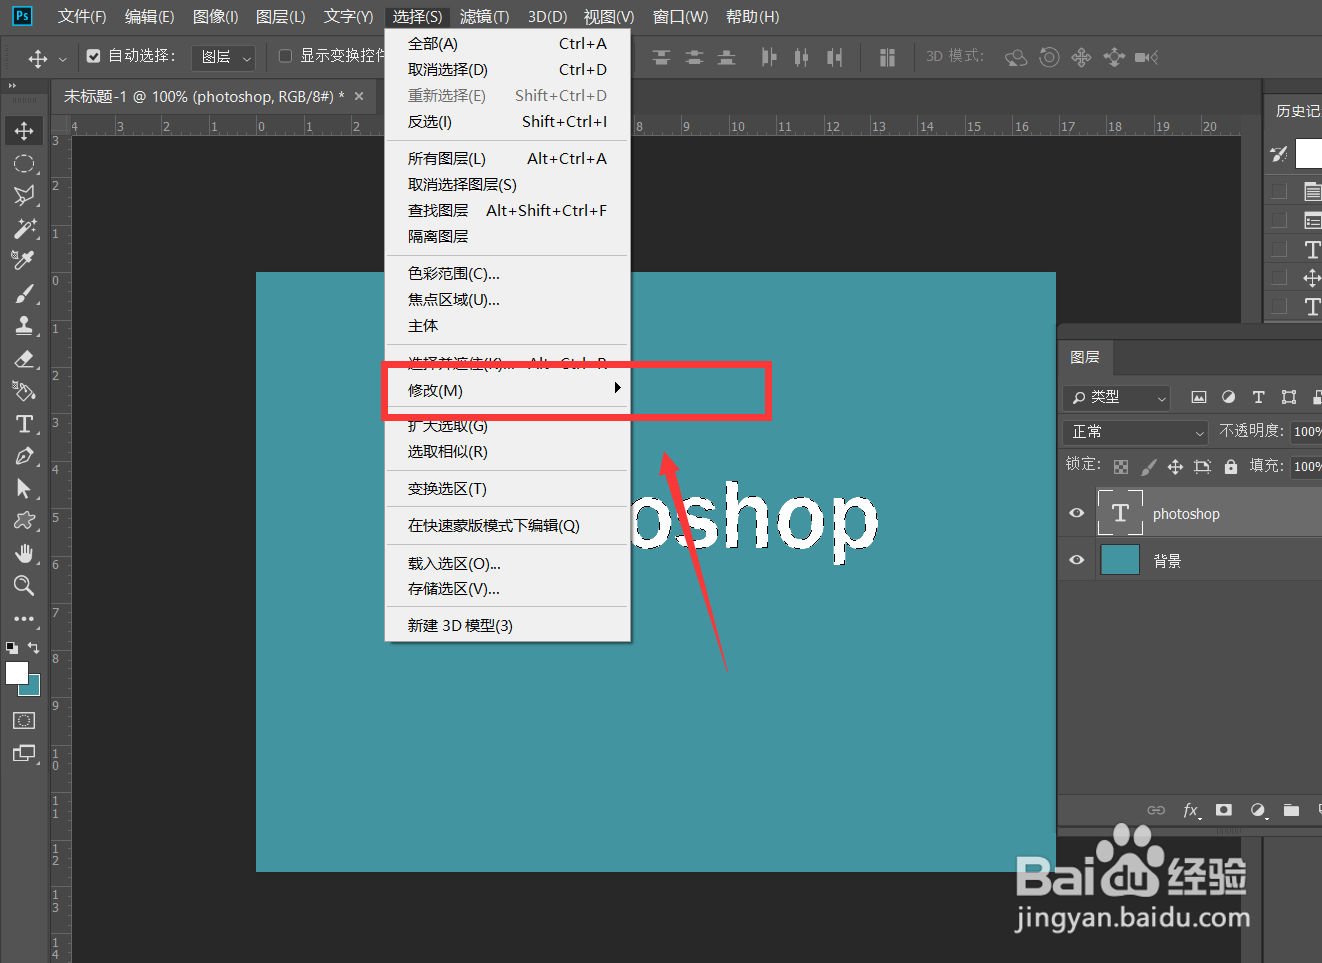Click the foreground color swatch
The width and height of the screenshot is (1322, 963).
pyautogui.click(x=16, y=673)
